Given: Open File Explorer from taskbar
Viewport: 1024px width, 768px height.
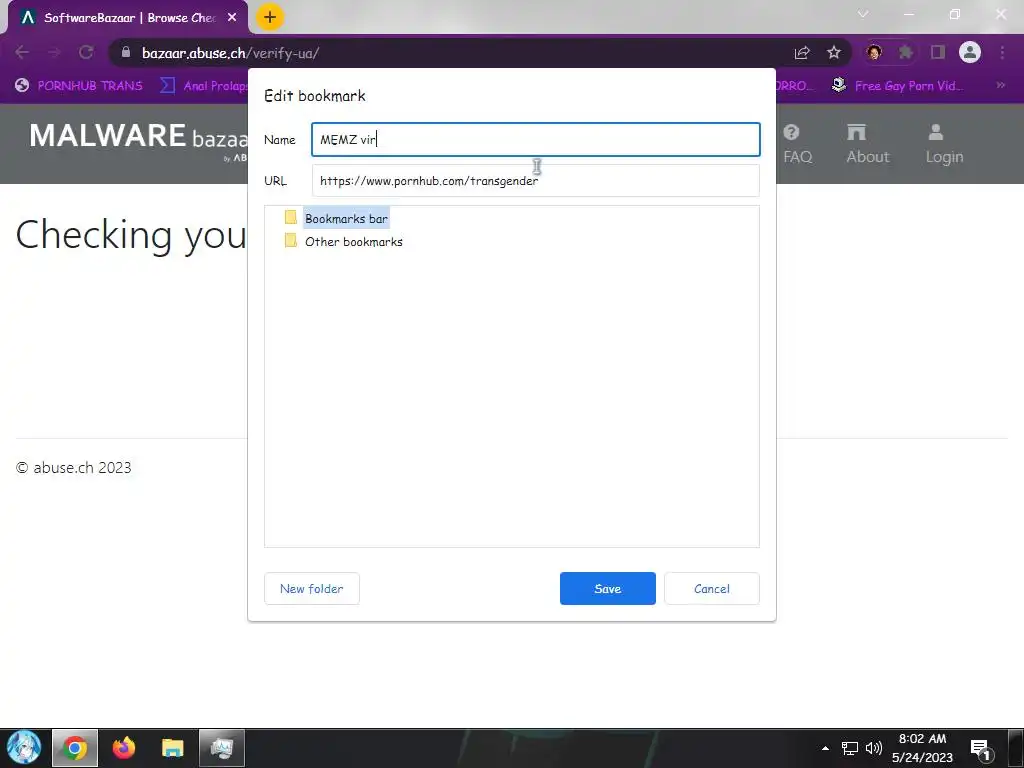Looking at the screenshot, I should (172, 748).
